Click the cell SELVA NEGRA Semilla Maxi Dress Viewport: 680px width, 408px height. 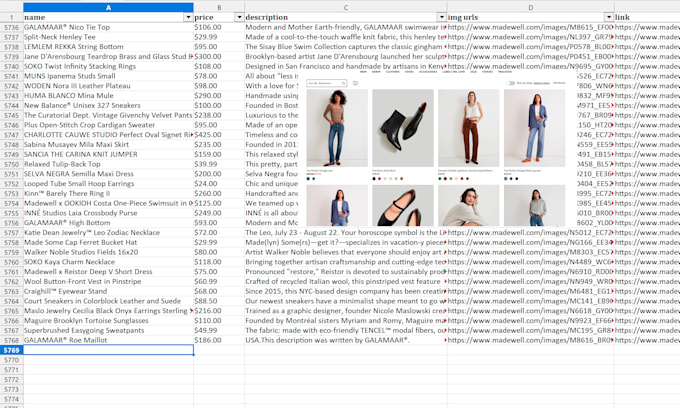coord(108,174)
